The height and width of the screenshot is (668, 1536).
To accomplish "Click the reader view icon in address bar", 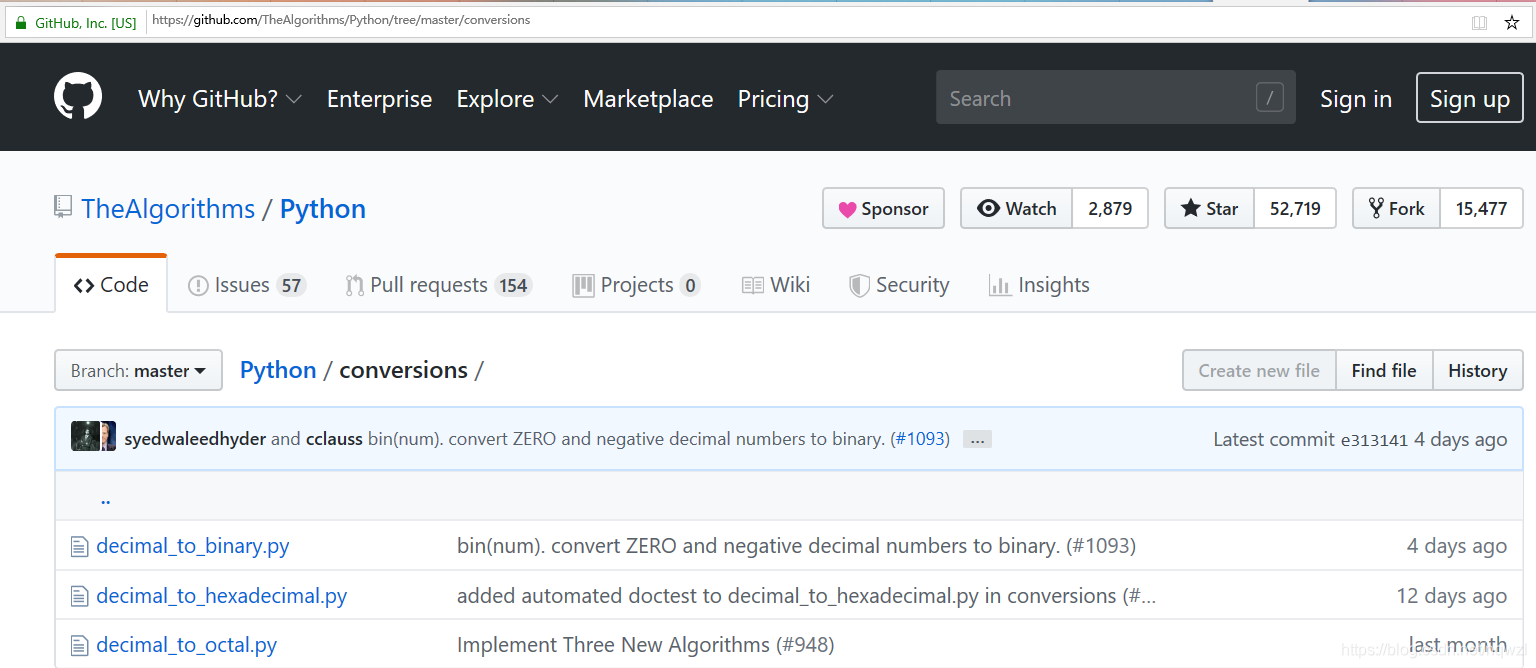I will point(1480,22).
